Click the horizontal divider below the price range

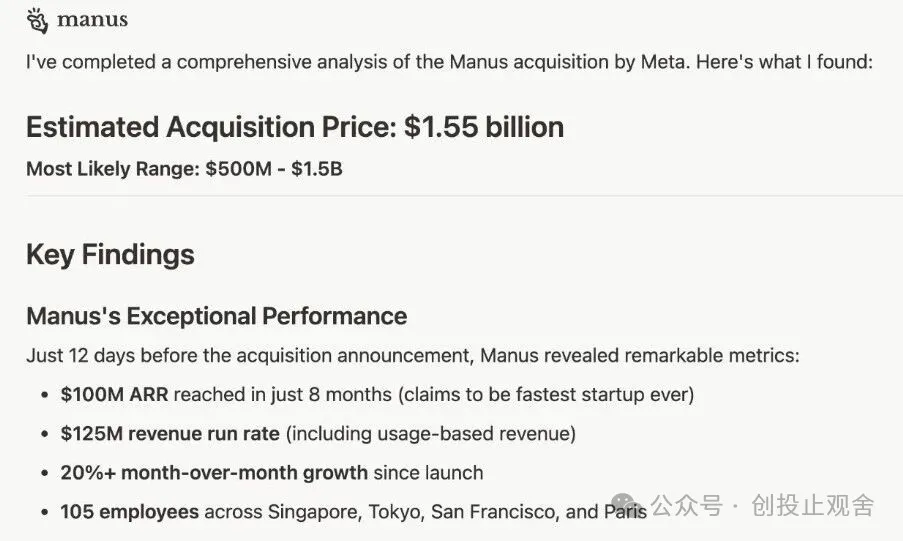coord(451,196)
